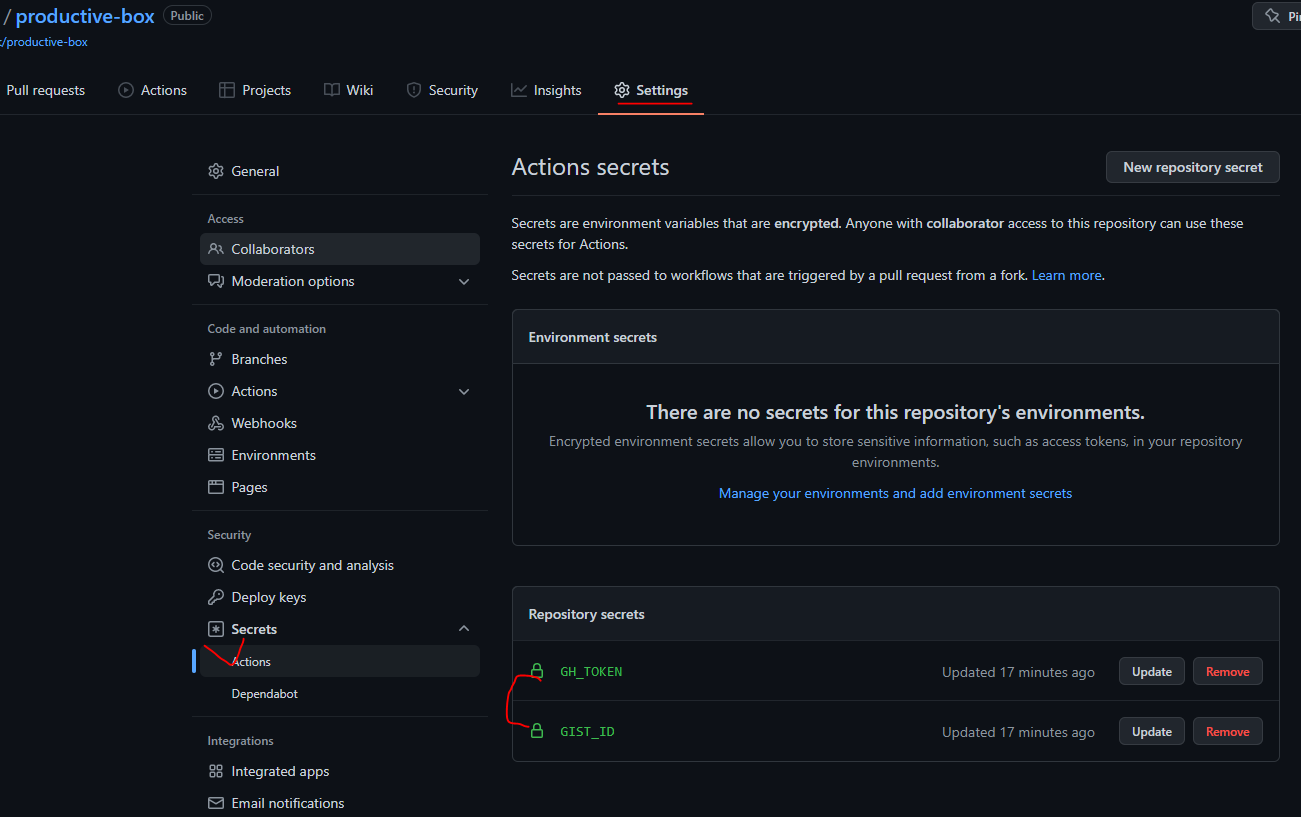Open the Actions tab in the repo navigation

[x=152, y=90]
